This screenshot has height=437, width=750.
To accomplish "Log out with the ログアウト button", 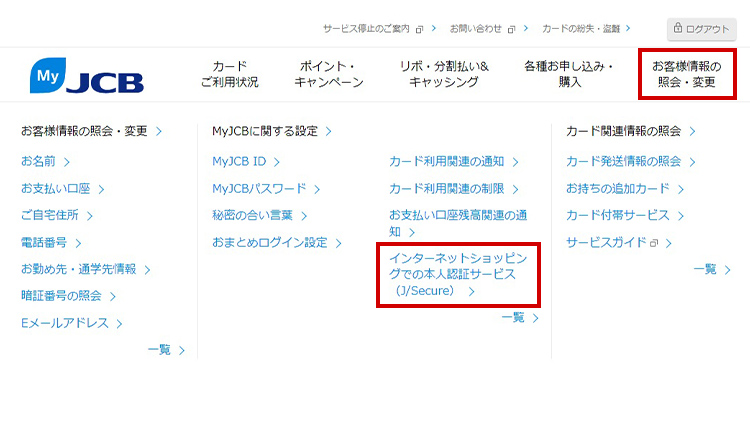I will (702, 29).
